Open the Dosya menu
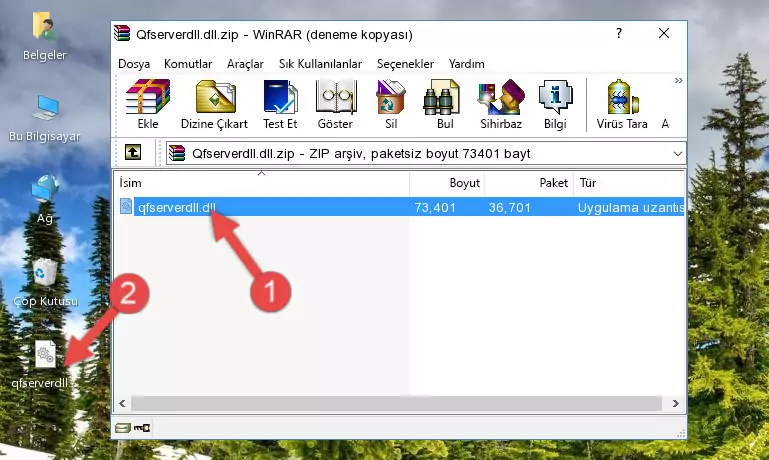 (x=134, y=64)
